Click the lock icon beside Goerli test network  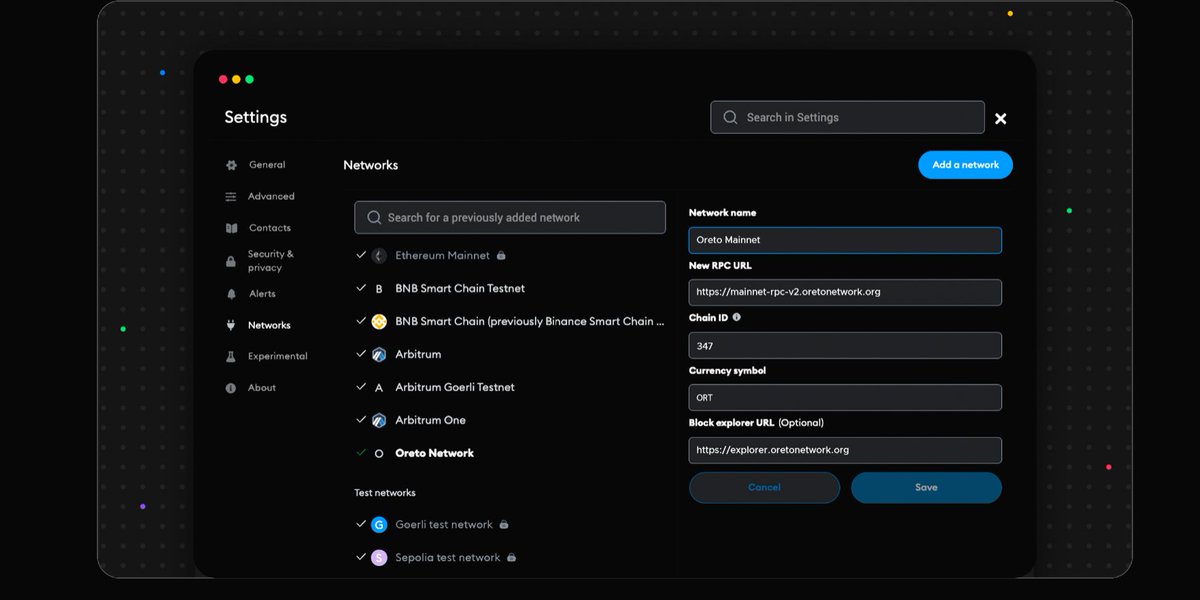point(504,524)
